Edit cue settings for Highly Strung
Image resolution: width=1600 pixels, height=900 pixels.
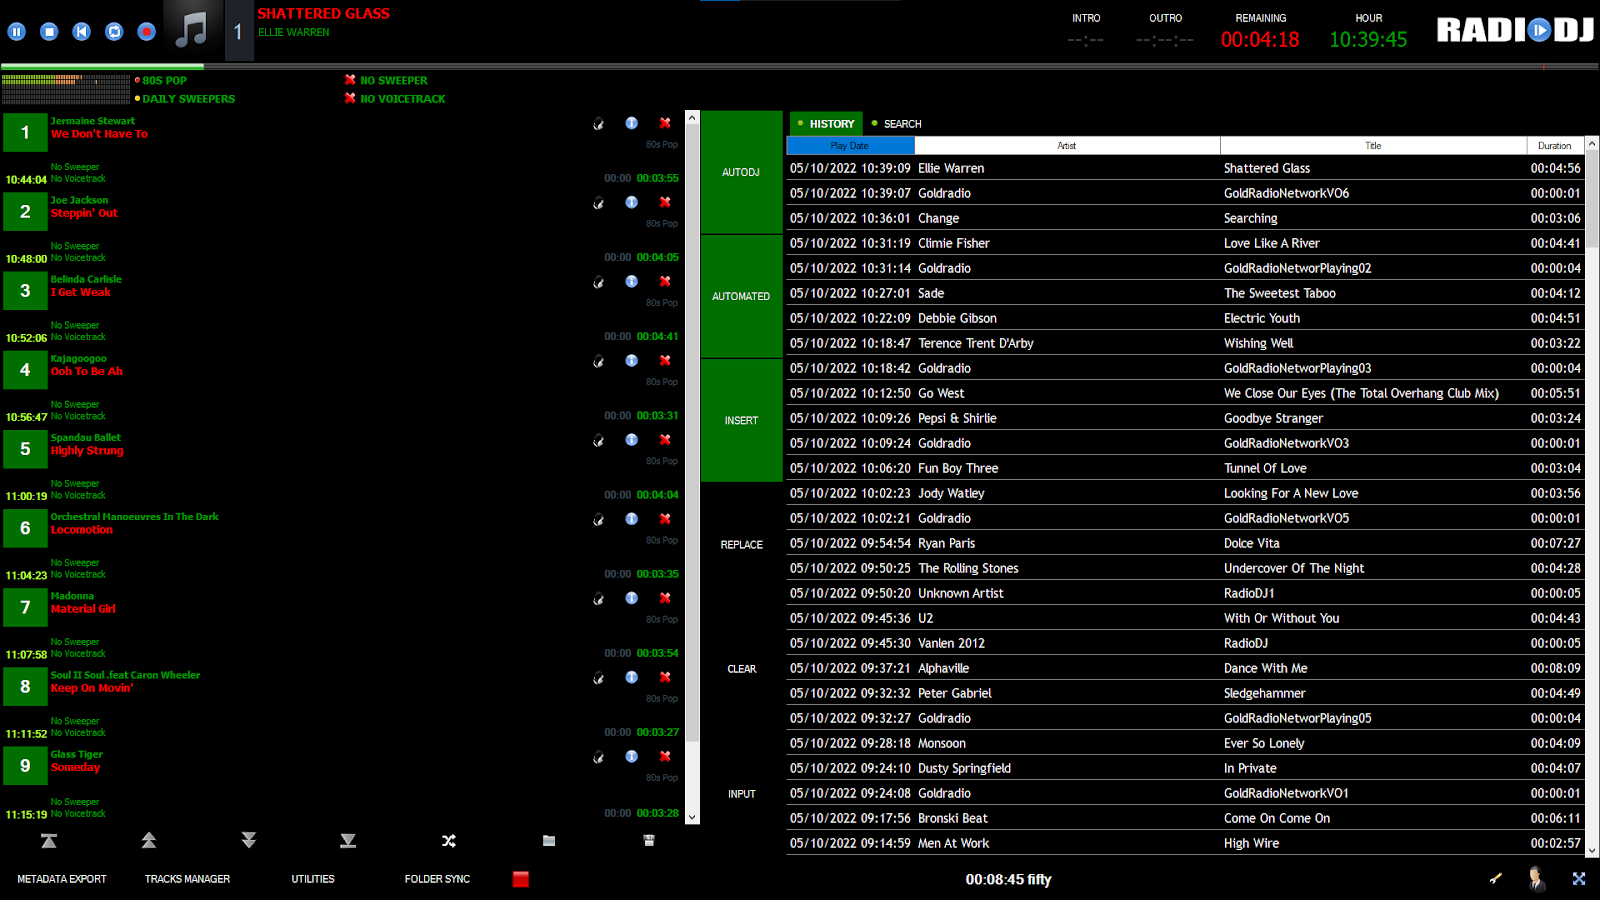click(x=598, y=441)
